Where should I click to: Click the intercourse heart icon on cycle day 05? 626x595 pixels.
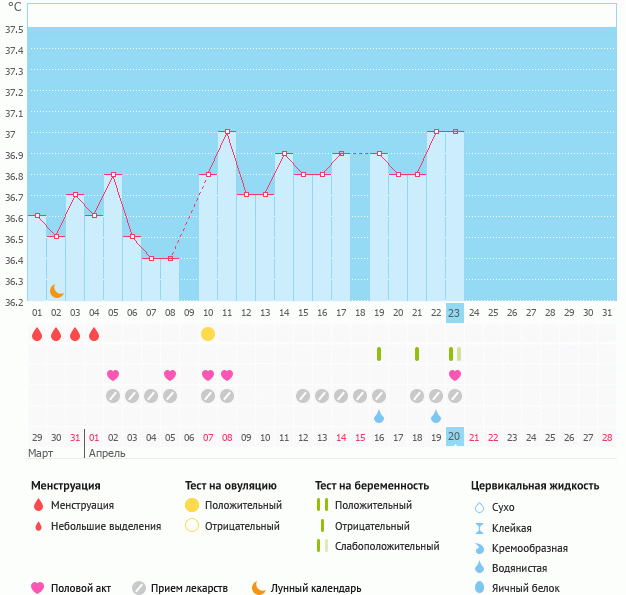(x=113, y=375)
